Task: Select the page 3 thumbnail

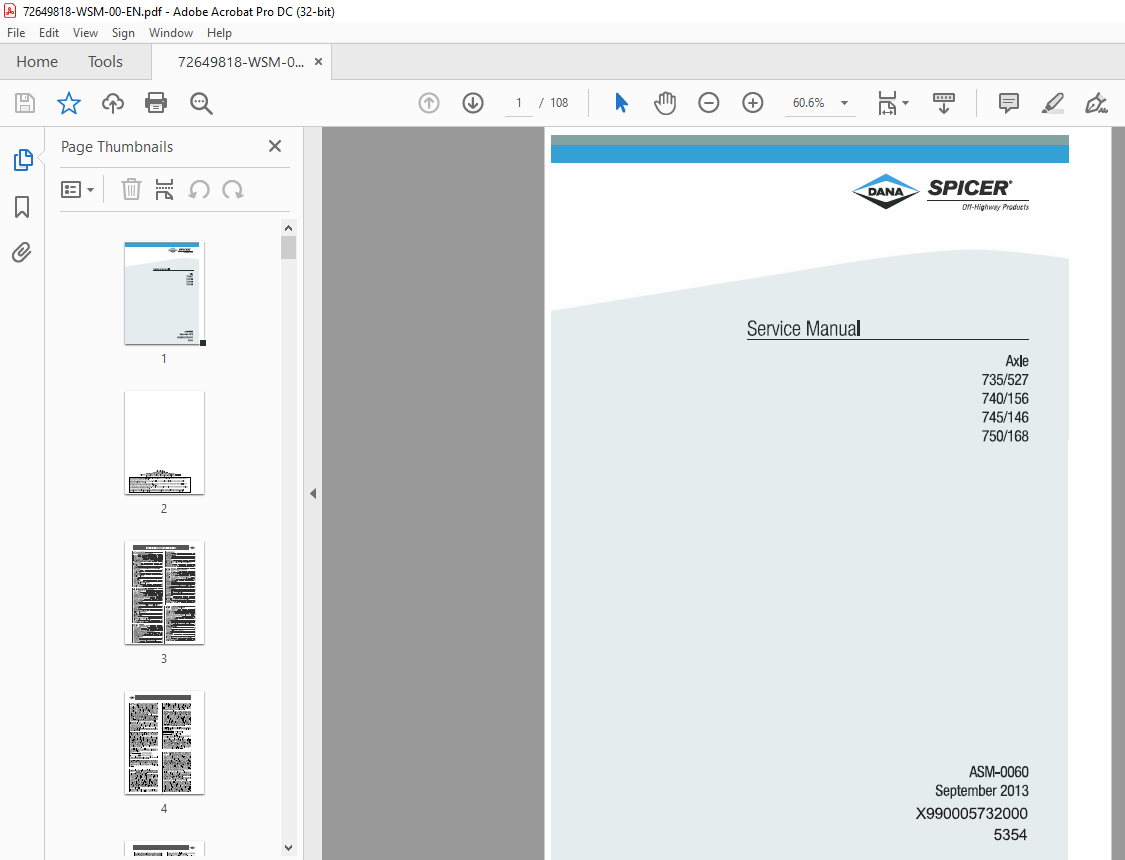Action: point(164,592)
